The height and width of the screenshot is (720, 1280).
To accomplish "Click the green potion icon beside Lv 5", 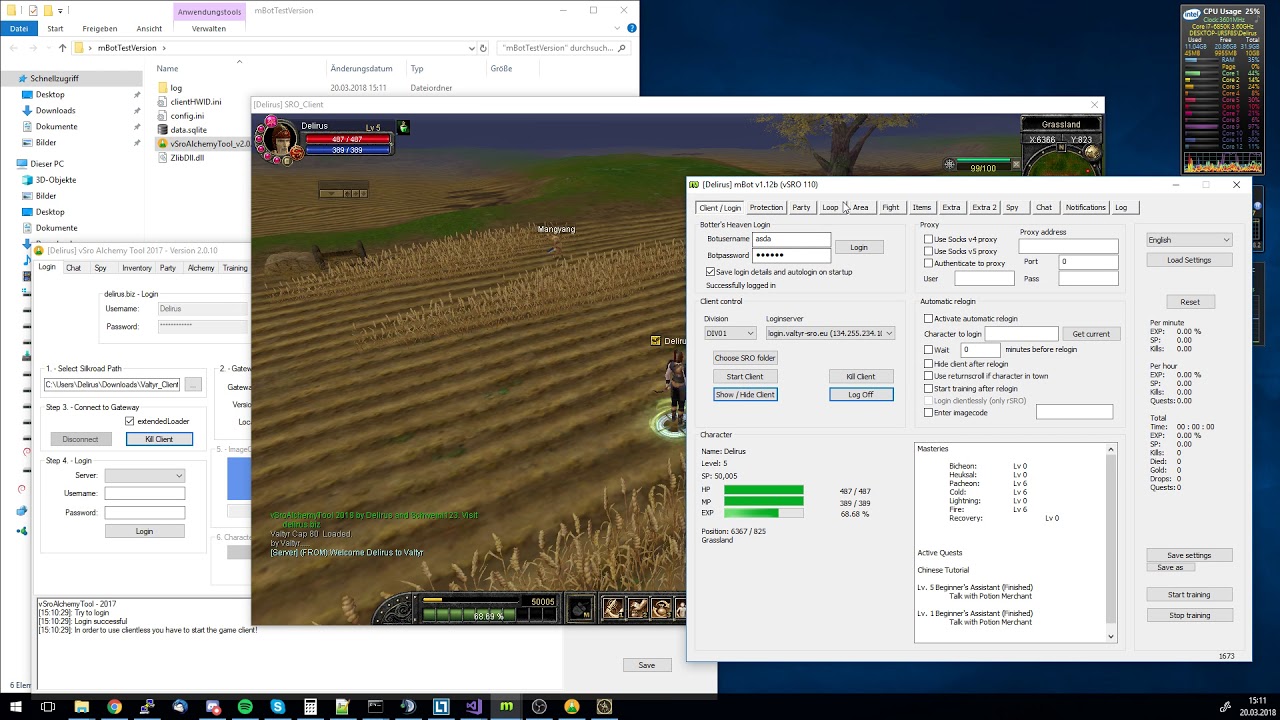I will [403, 127].
